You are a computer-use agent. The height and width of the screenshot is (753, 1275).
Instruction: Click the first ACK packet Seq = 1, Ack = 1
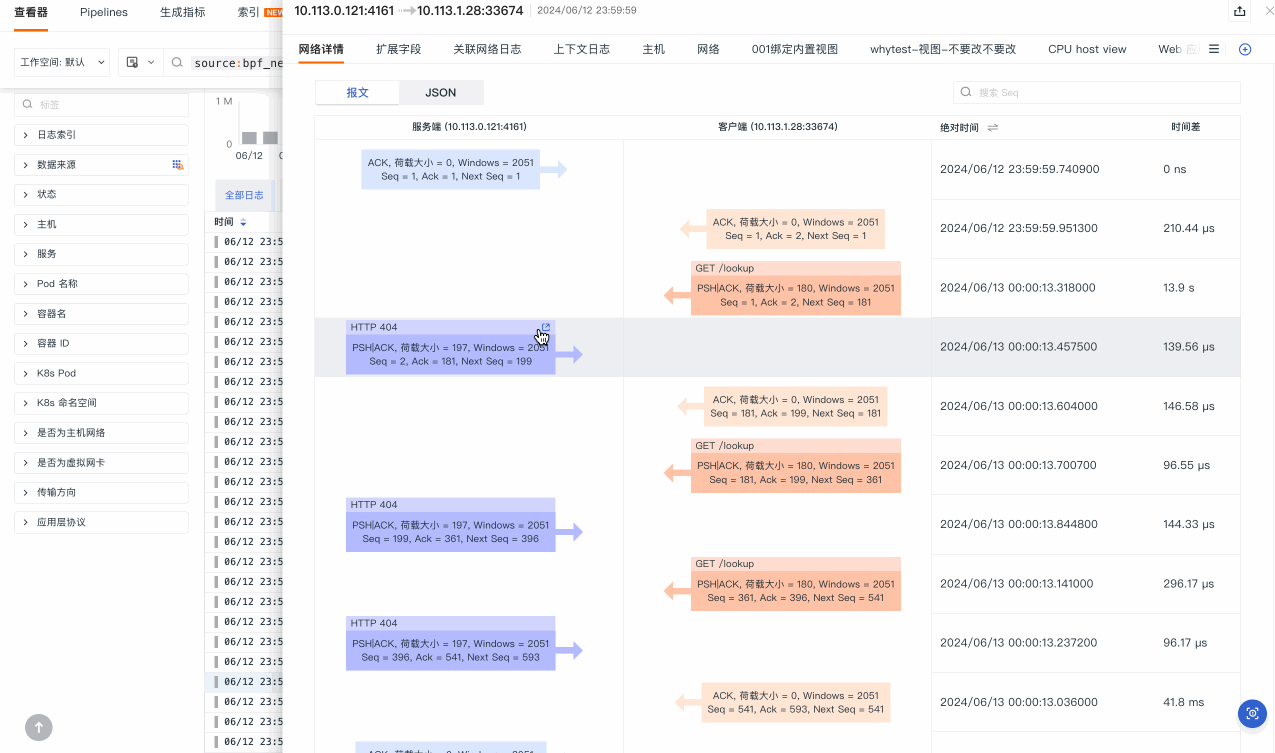(x=451, y=169)
